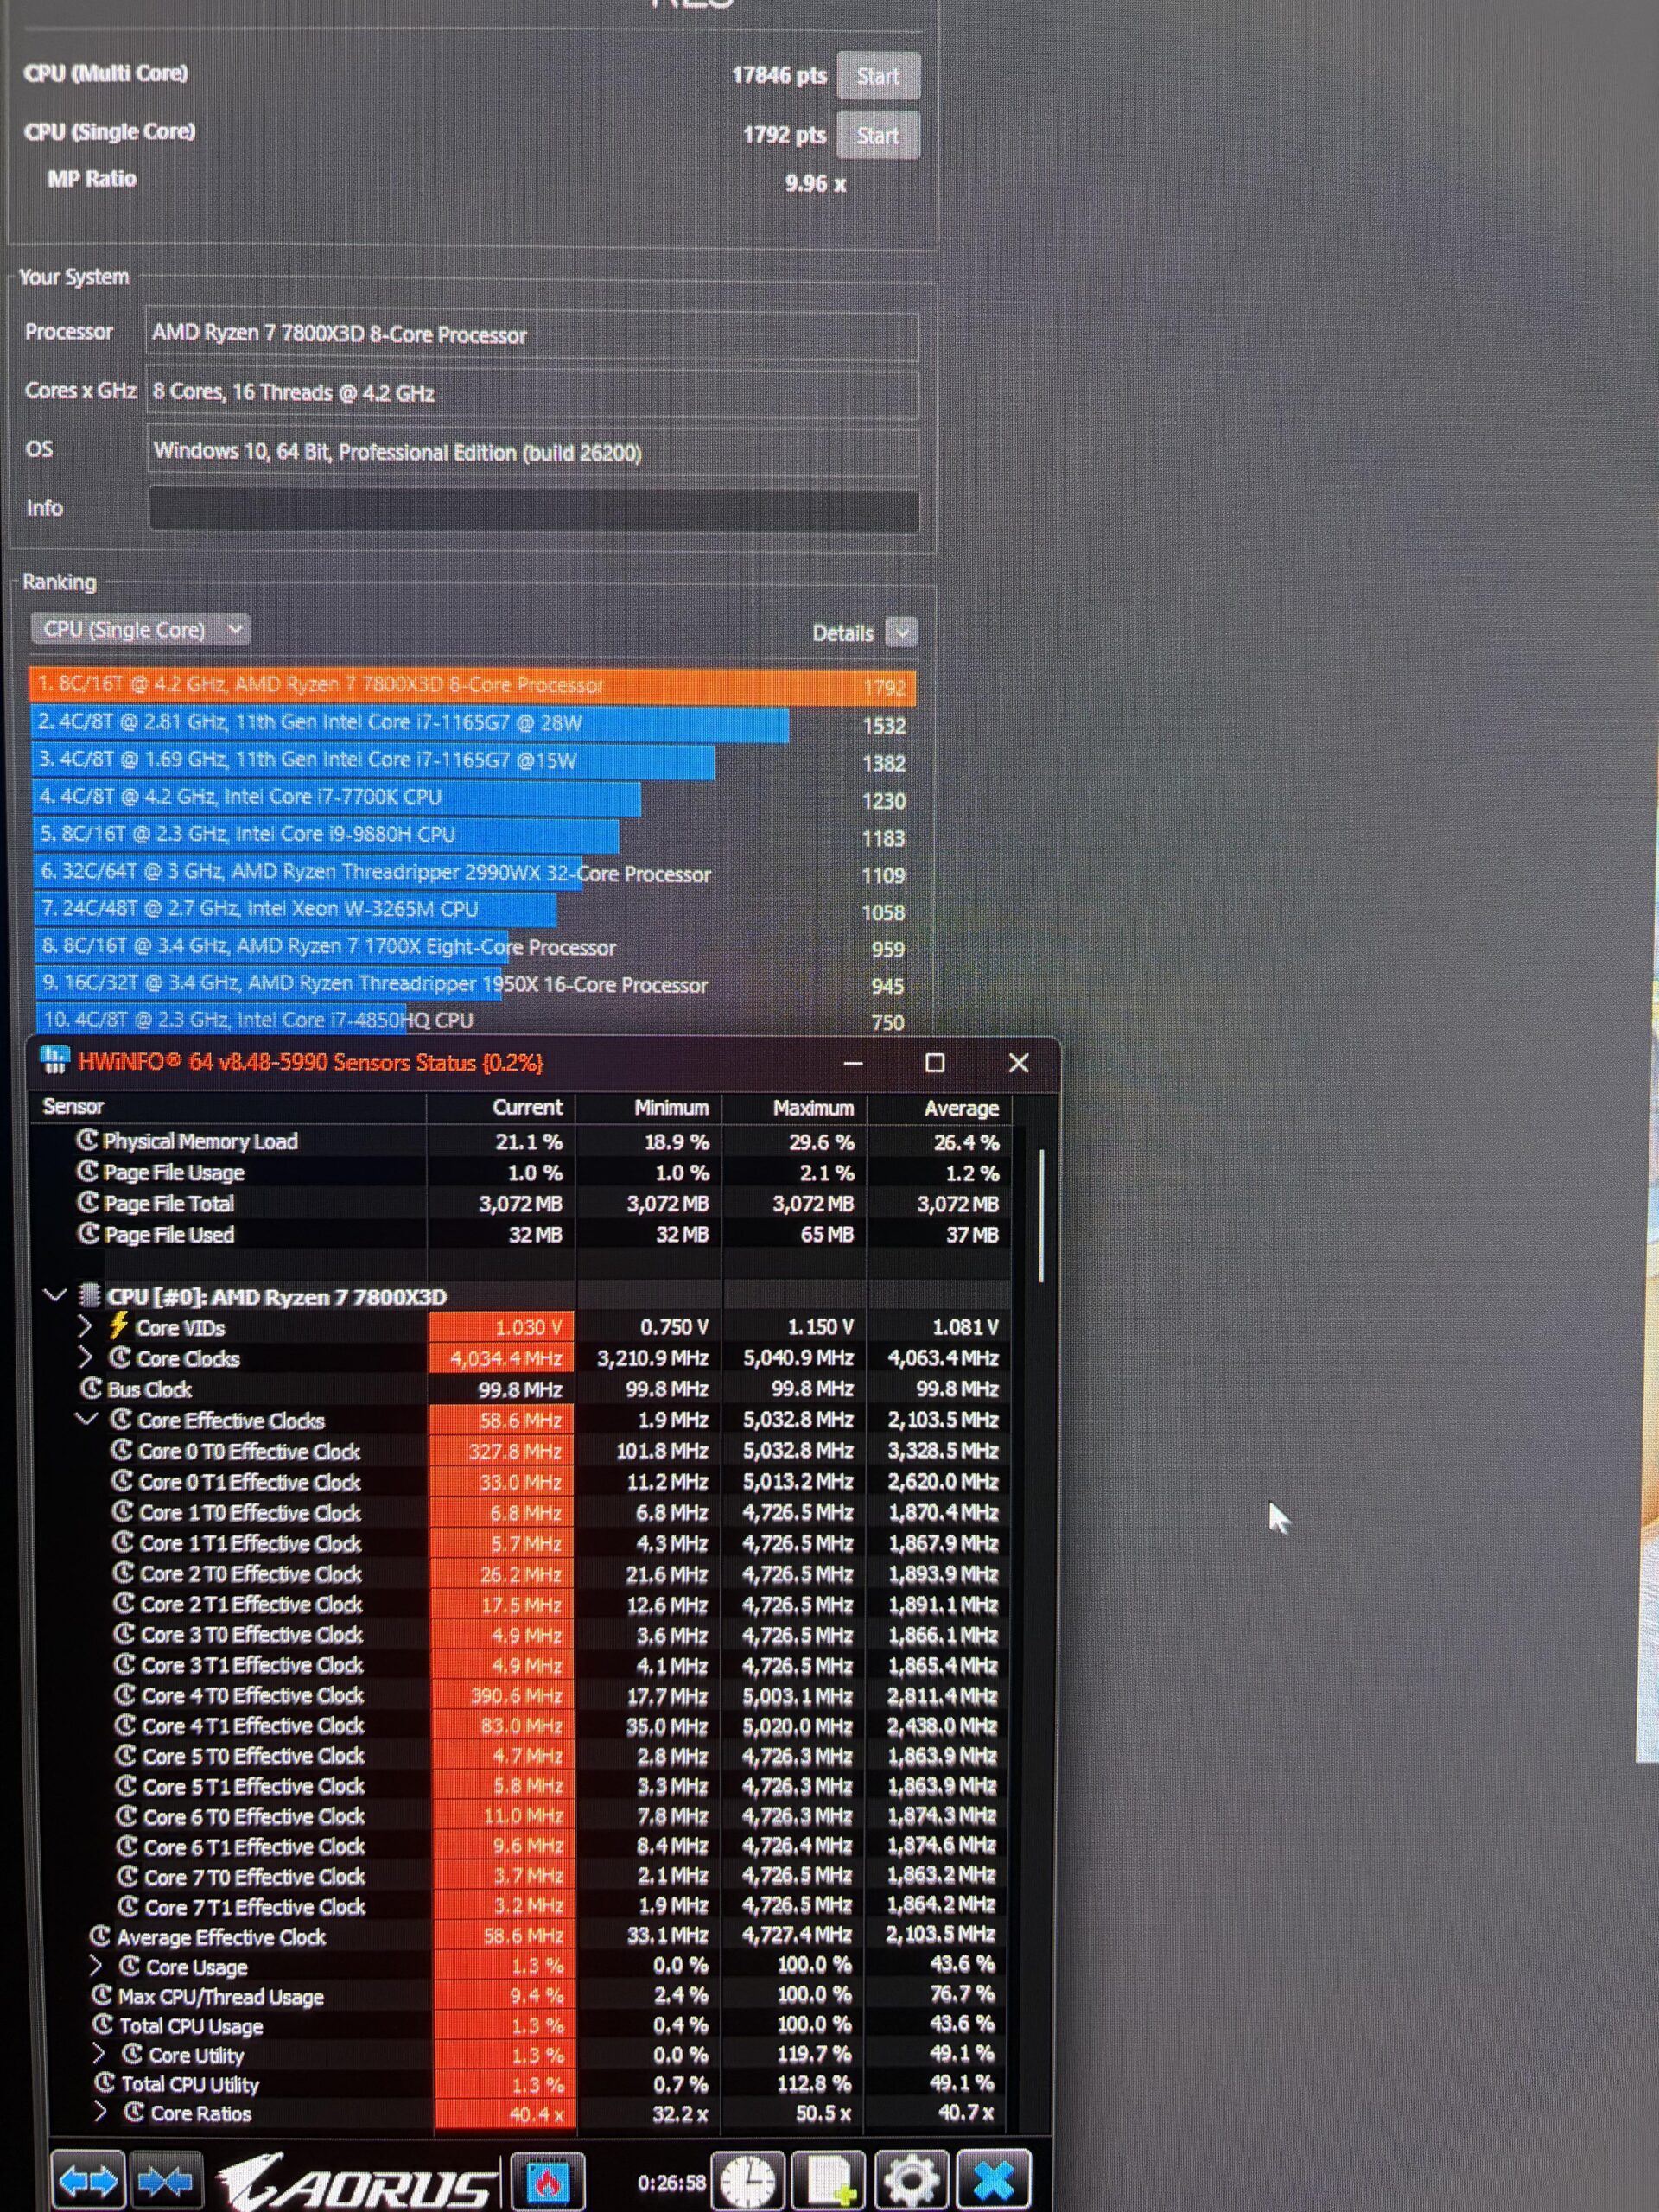The width and height of the screenshot is (1659, 2212).
Task: Select ranking entry AMD Ryzen 7 1700X
Action: 472,947
